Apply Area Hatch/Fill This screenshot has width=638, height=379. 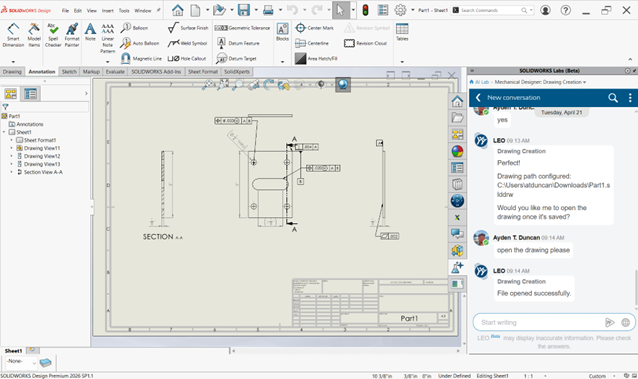tap(316, 59)
